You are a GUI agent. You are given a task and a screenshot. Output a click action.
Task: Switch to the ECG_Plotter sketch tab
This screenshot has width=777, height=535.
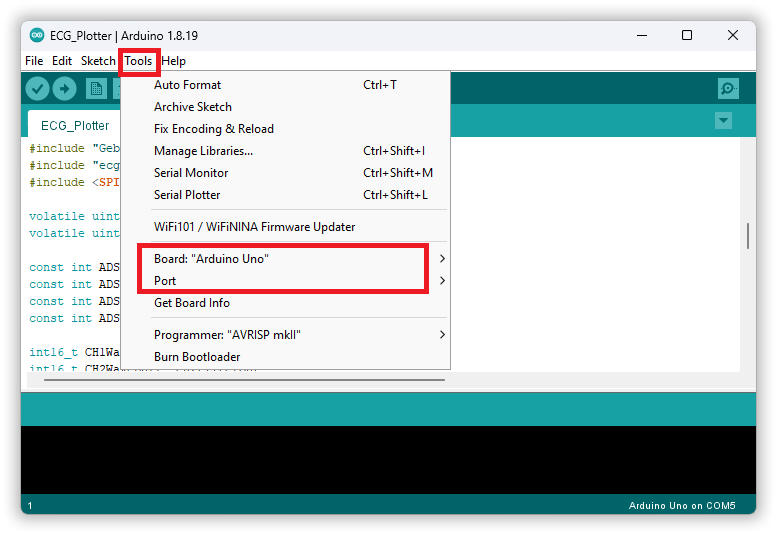[x=75, y=125]
